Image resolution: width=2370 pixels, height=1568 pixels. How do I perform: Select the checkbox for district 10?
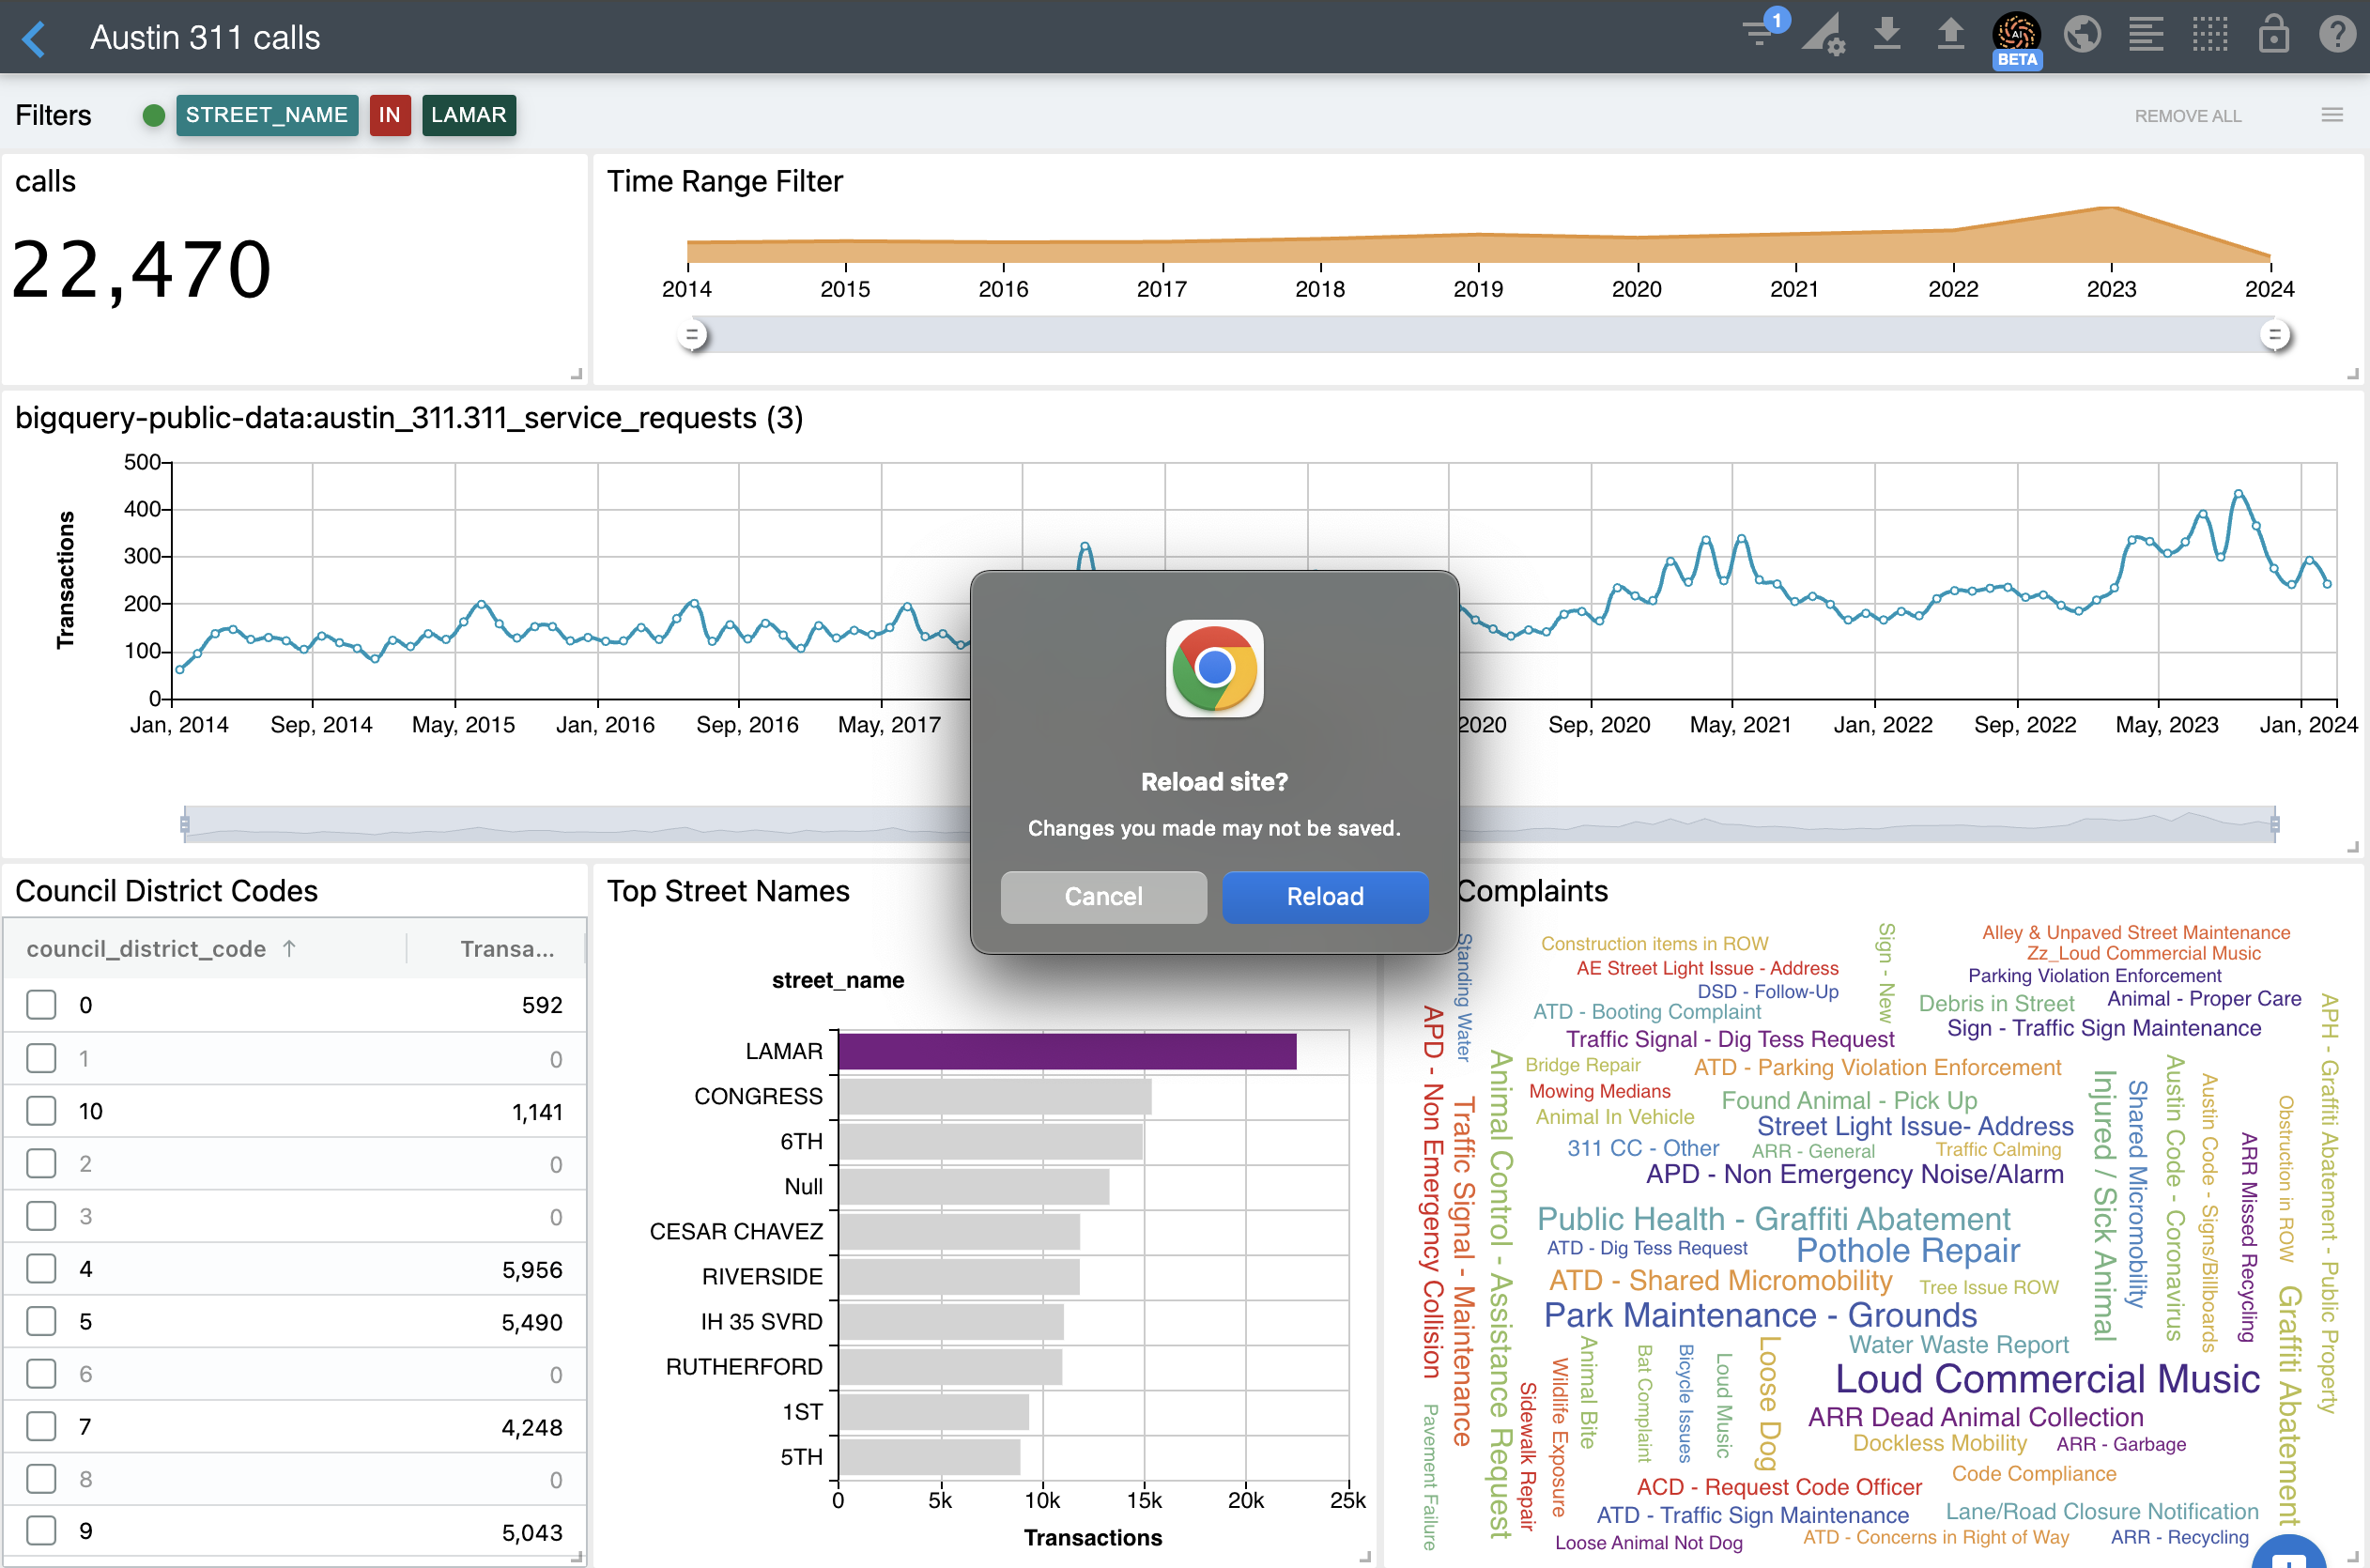[41, 1111]
